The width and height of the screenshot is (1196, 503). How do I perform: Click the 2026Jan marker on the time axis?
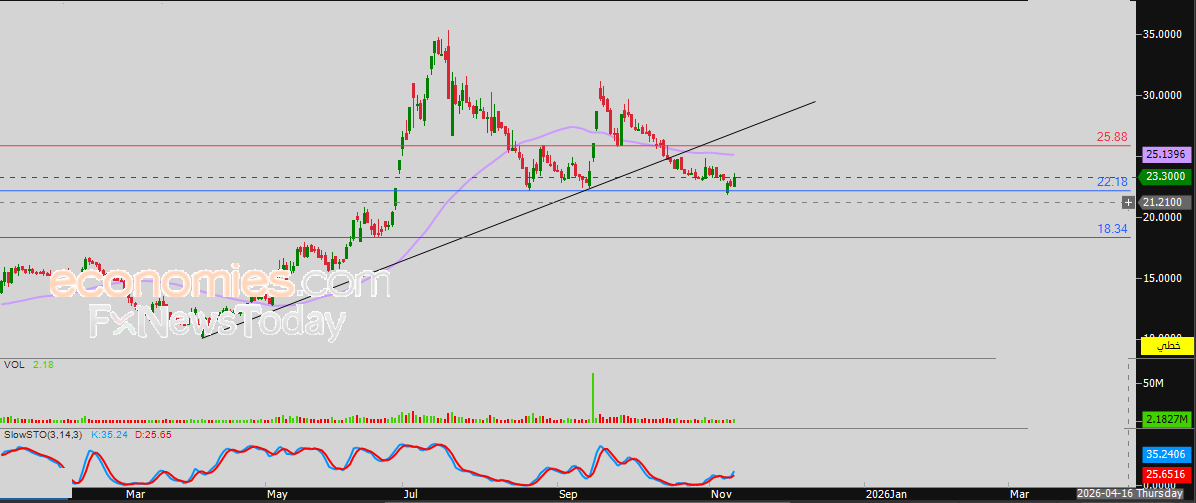(x=886, y=494)
